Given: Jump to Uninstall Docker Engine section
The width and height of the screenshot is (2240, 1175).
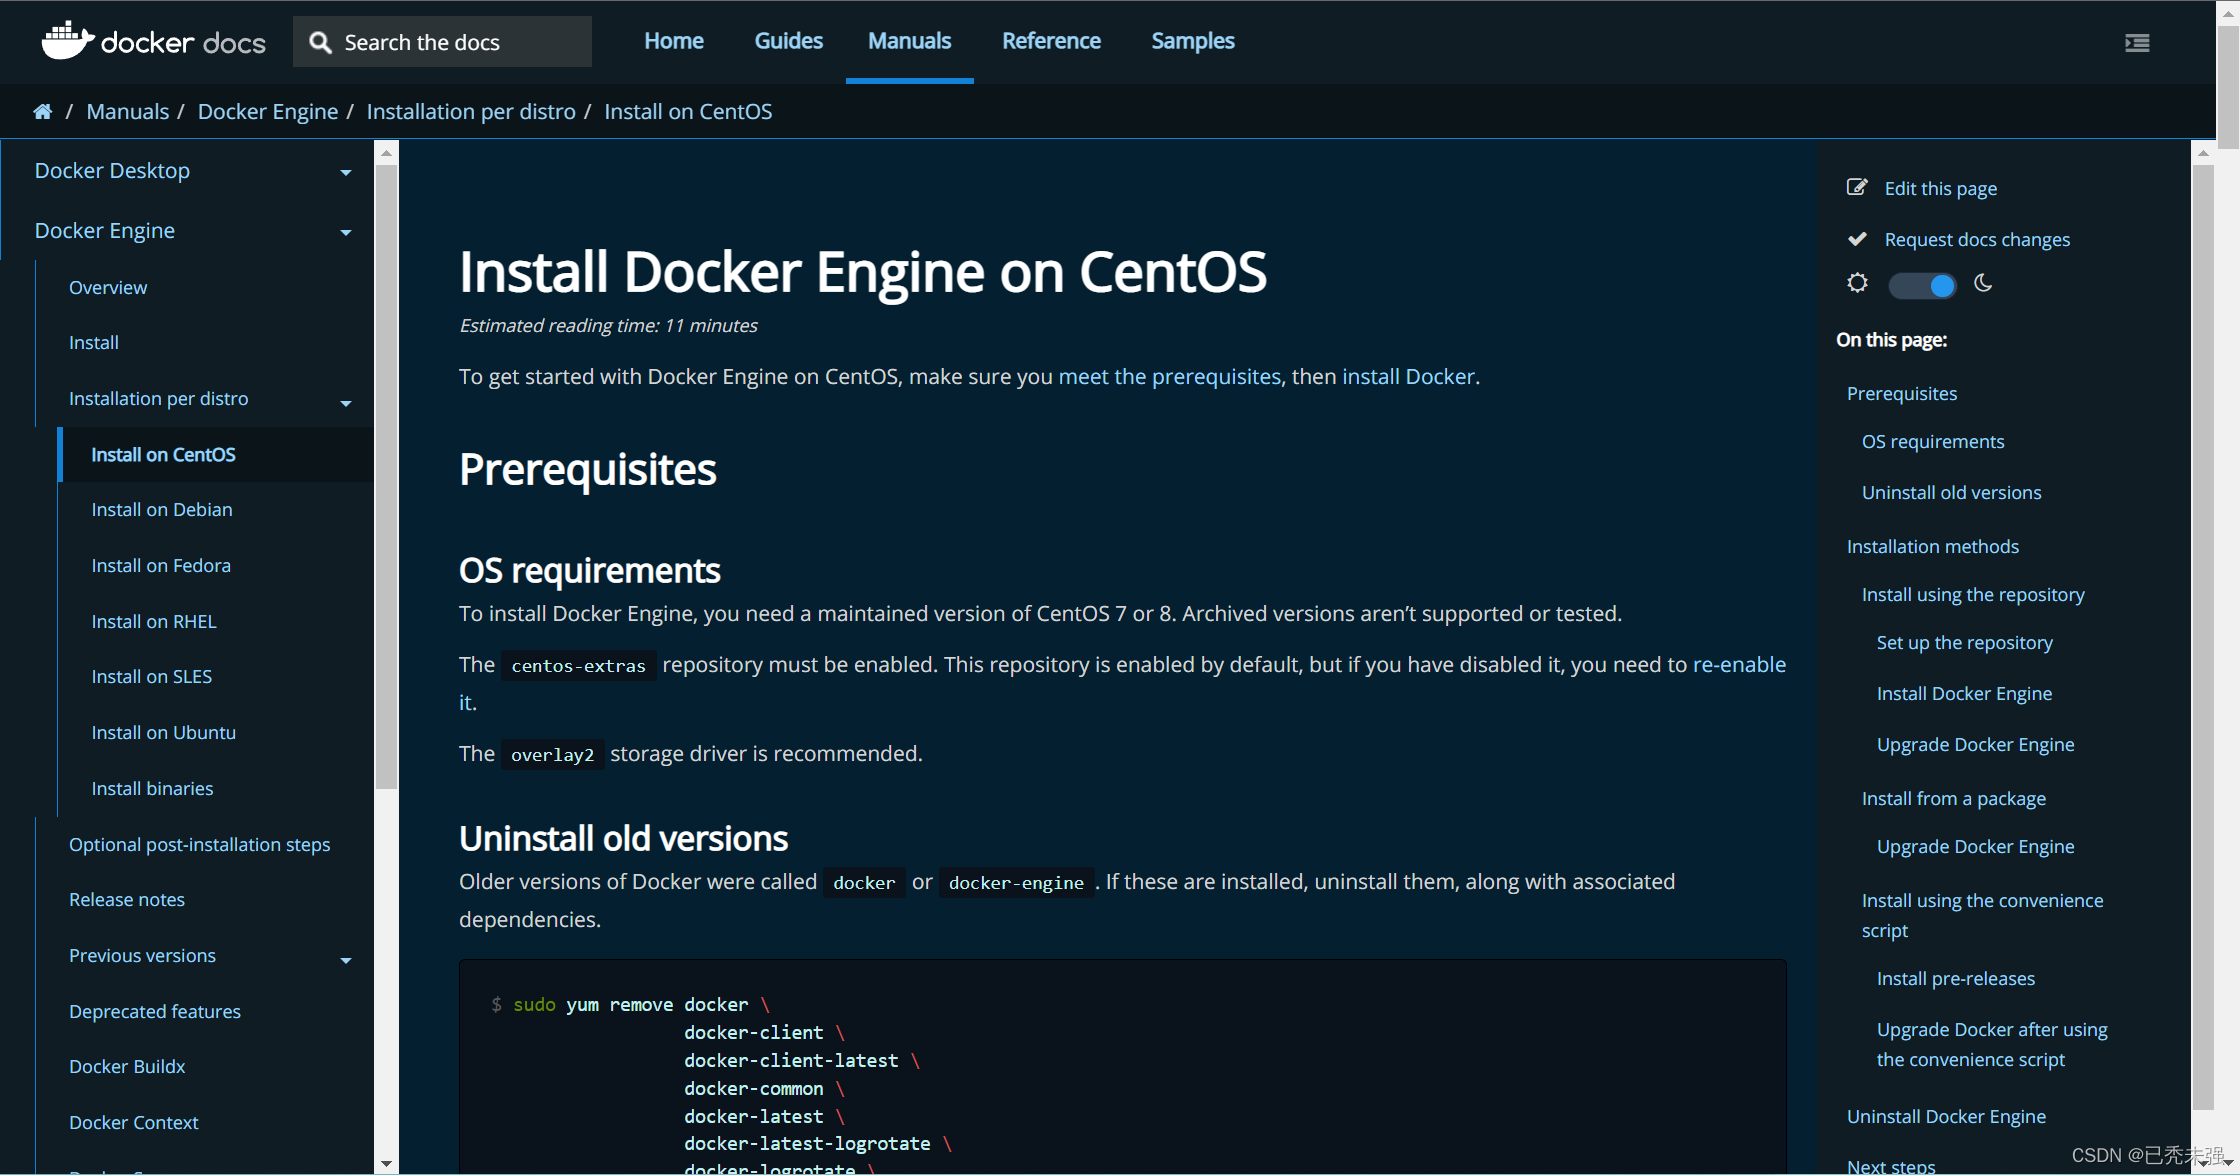Looking at the screenshot, I should pos(1946,1116).
